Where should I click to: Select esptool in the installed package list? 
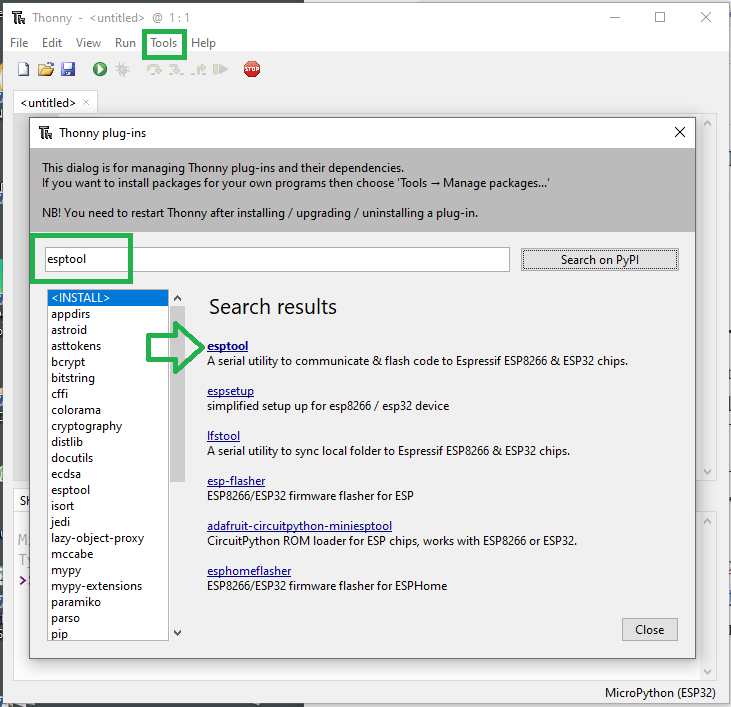(108, 490)
